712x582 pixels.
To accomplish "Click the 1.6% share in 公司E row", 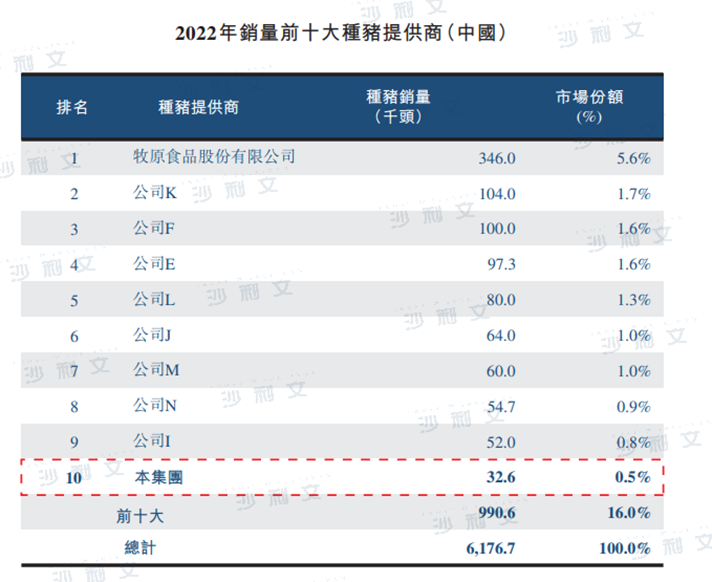I will pyautogui.click(x=634, y=264).
